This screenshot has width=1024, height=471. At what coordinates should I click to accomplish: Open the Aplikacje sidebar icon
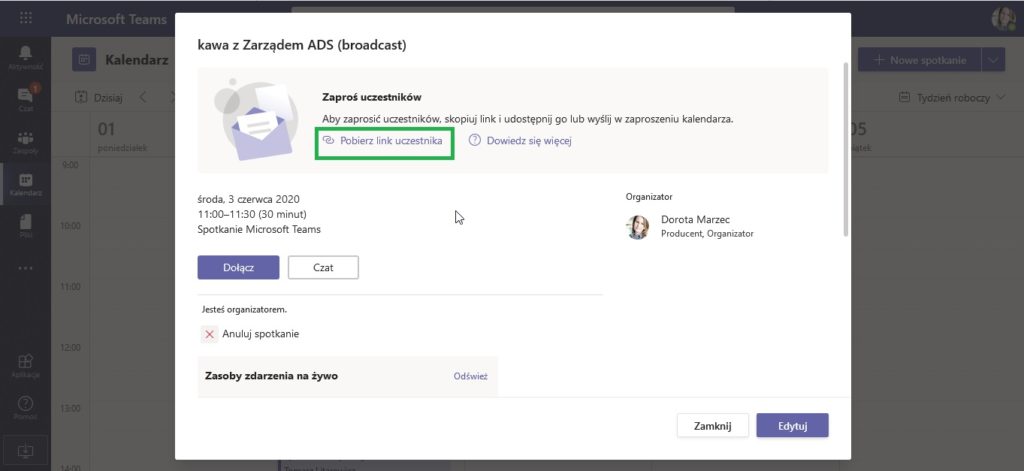25,366
